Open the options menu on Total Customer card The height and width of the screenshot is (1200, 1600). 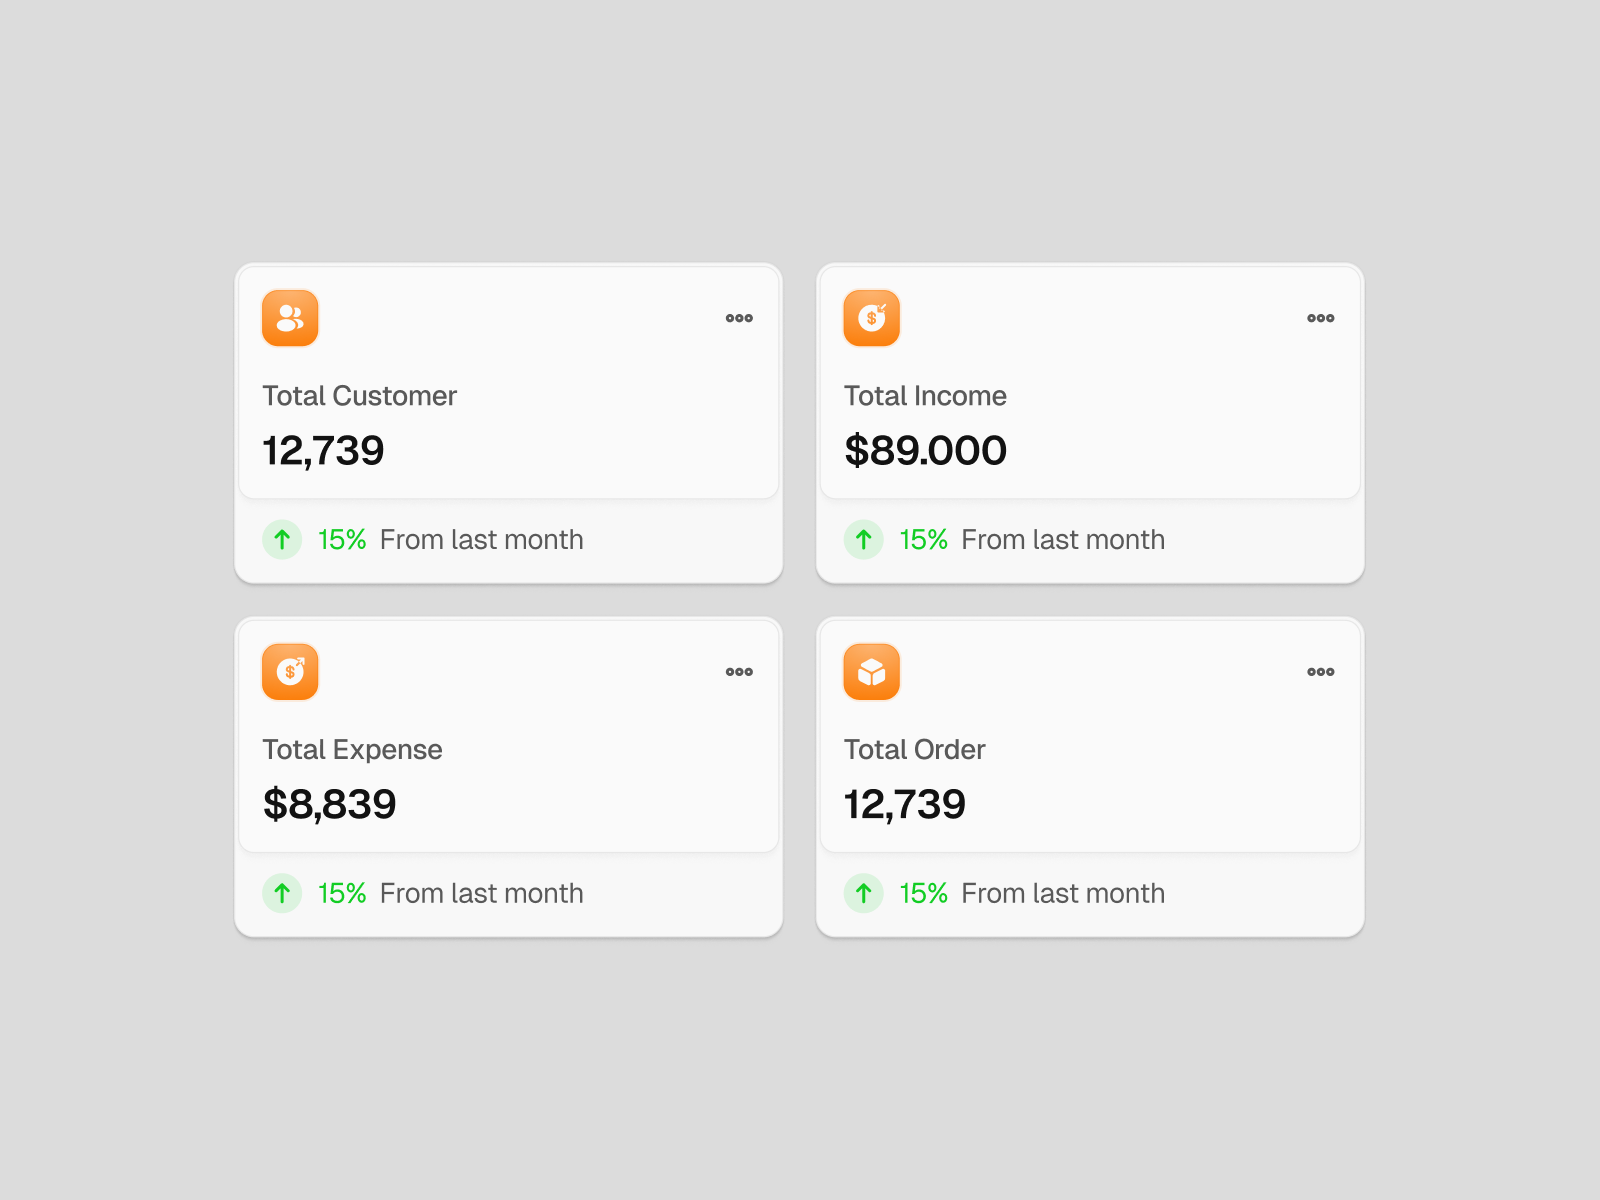(738, 317)
